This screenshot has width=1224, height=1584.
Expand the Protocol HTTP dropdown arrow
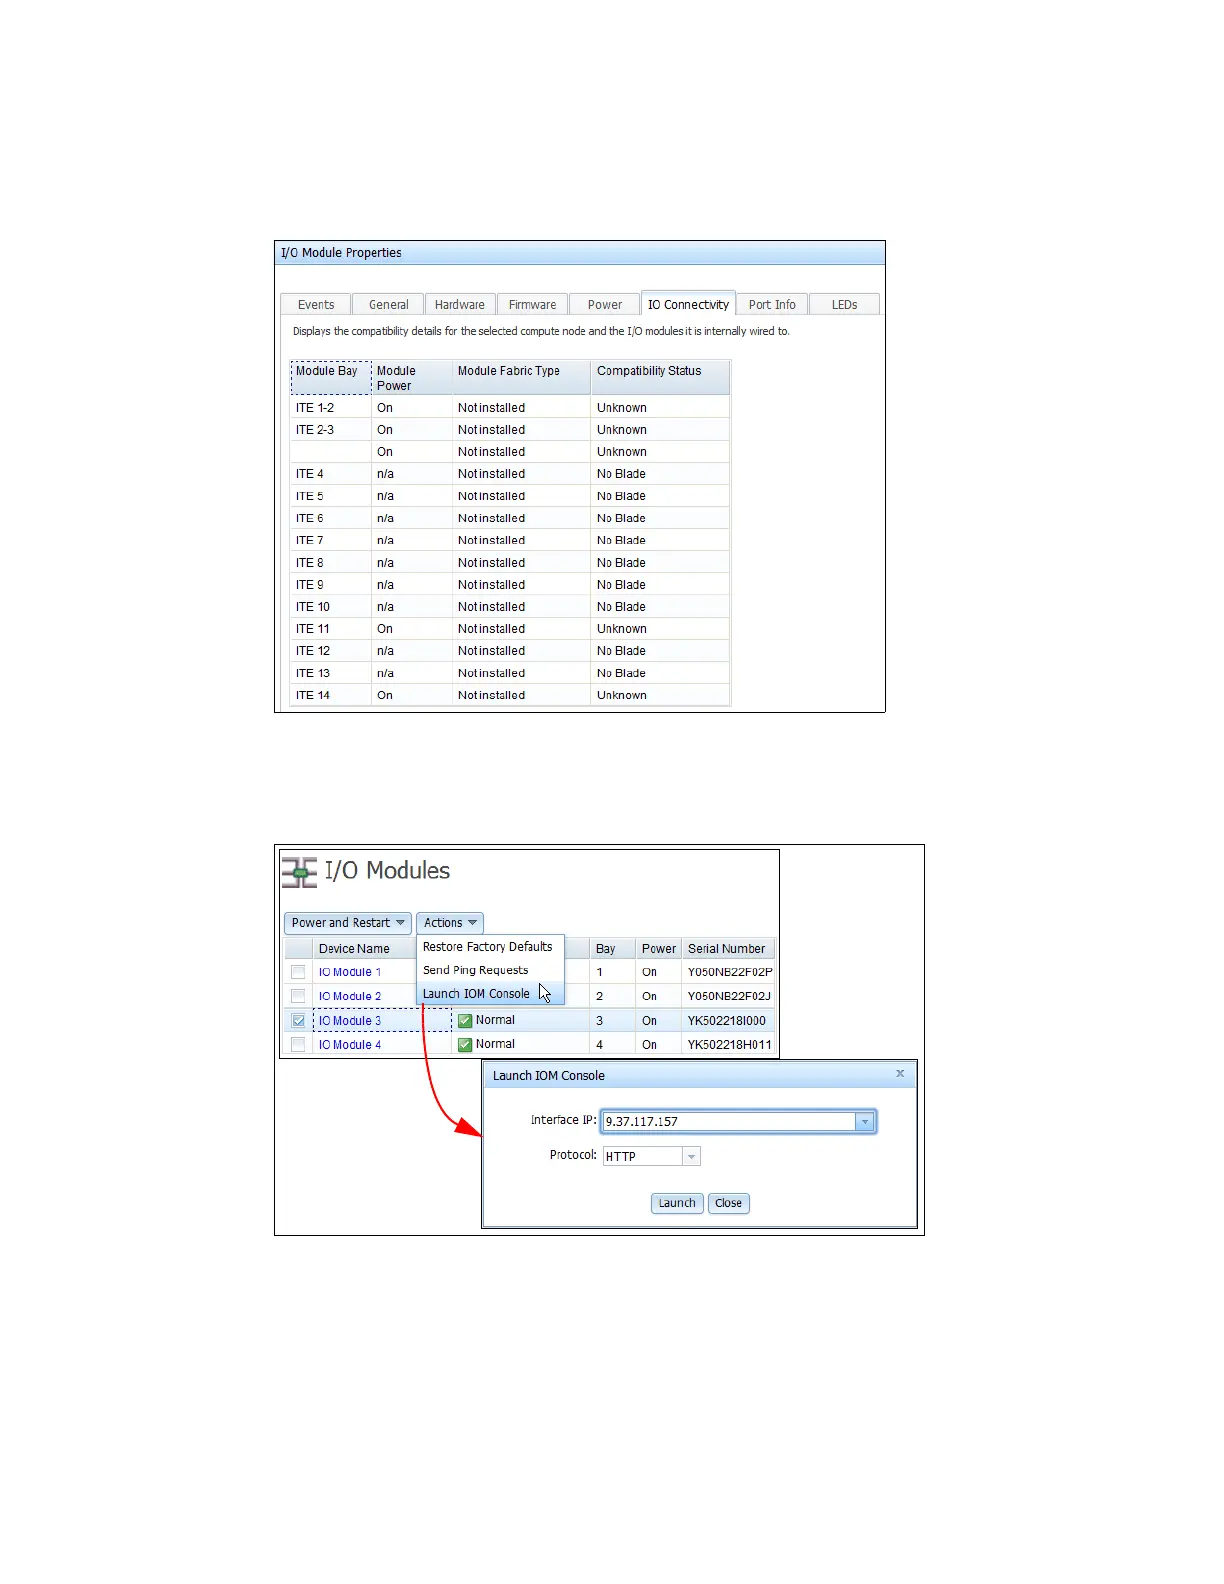[x=691, y=1157]
